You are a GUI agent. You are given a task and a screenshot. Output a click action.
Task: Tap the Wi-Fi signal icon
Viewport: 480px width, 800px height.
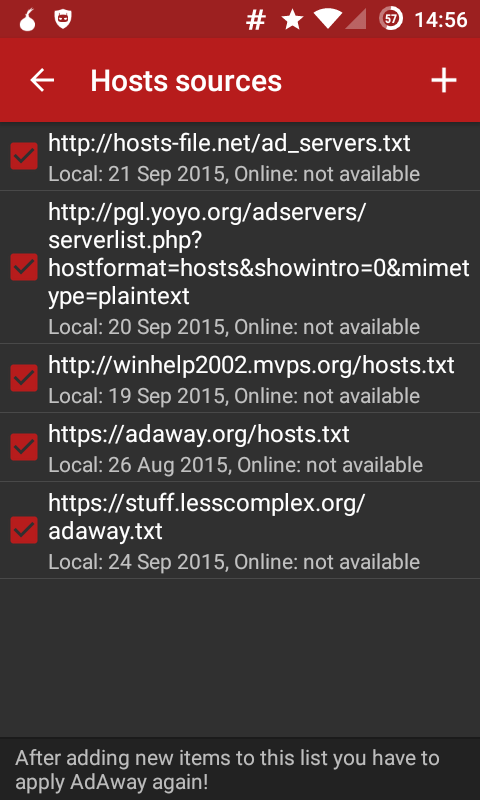(x=327, y=19)
